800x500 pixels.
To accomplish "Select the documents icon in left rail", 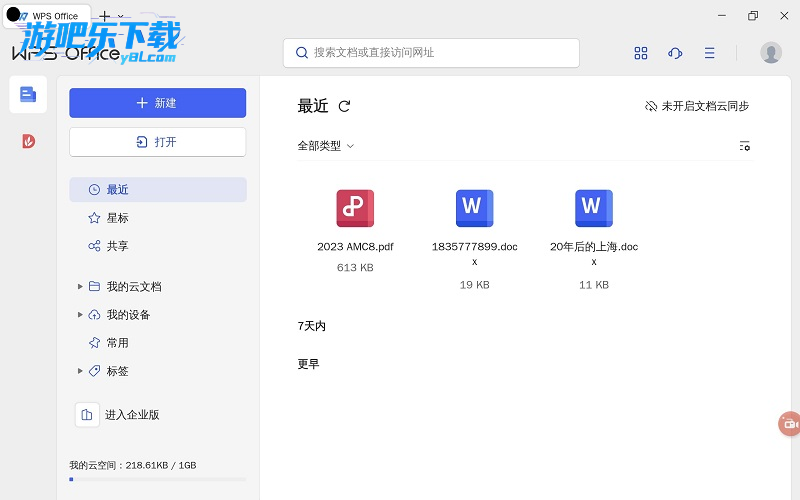I will point(28,94).
